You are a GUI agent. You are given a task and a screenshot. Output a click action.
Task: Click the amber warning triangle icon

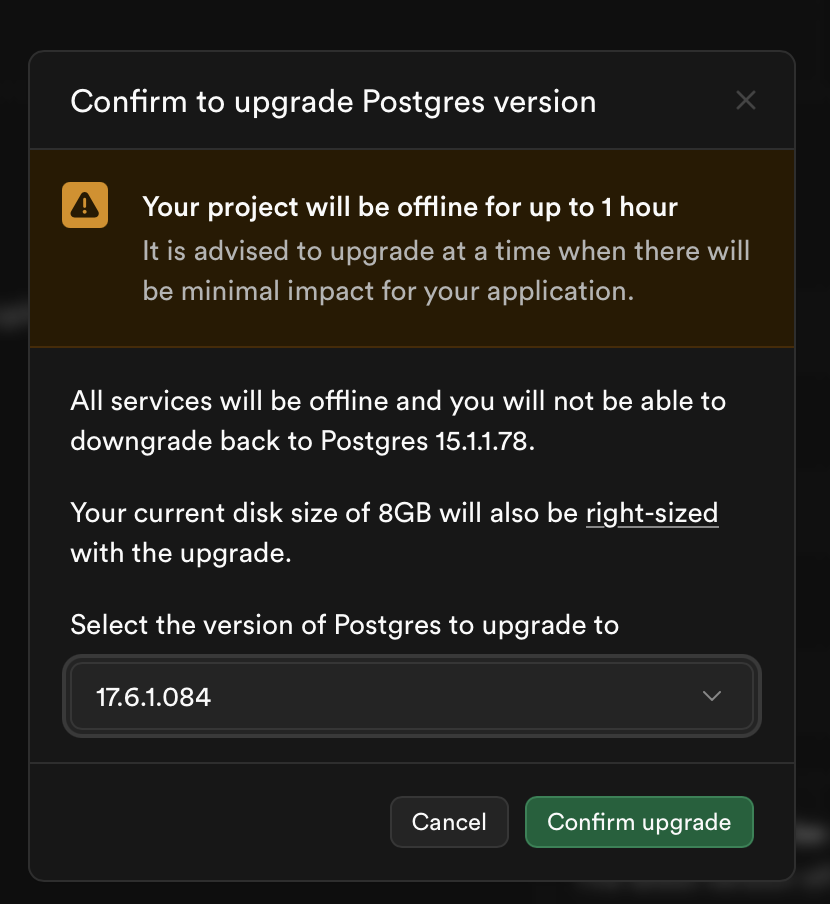coord(85,205)
